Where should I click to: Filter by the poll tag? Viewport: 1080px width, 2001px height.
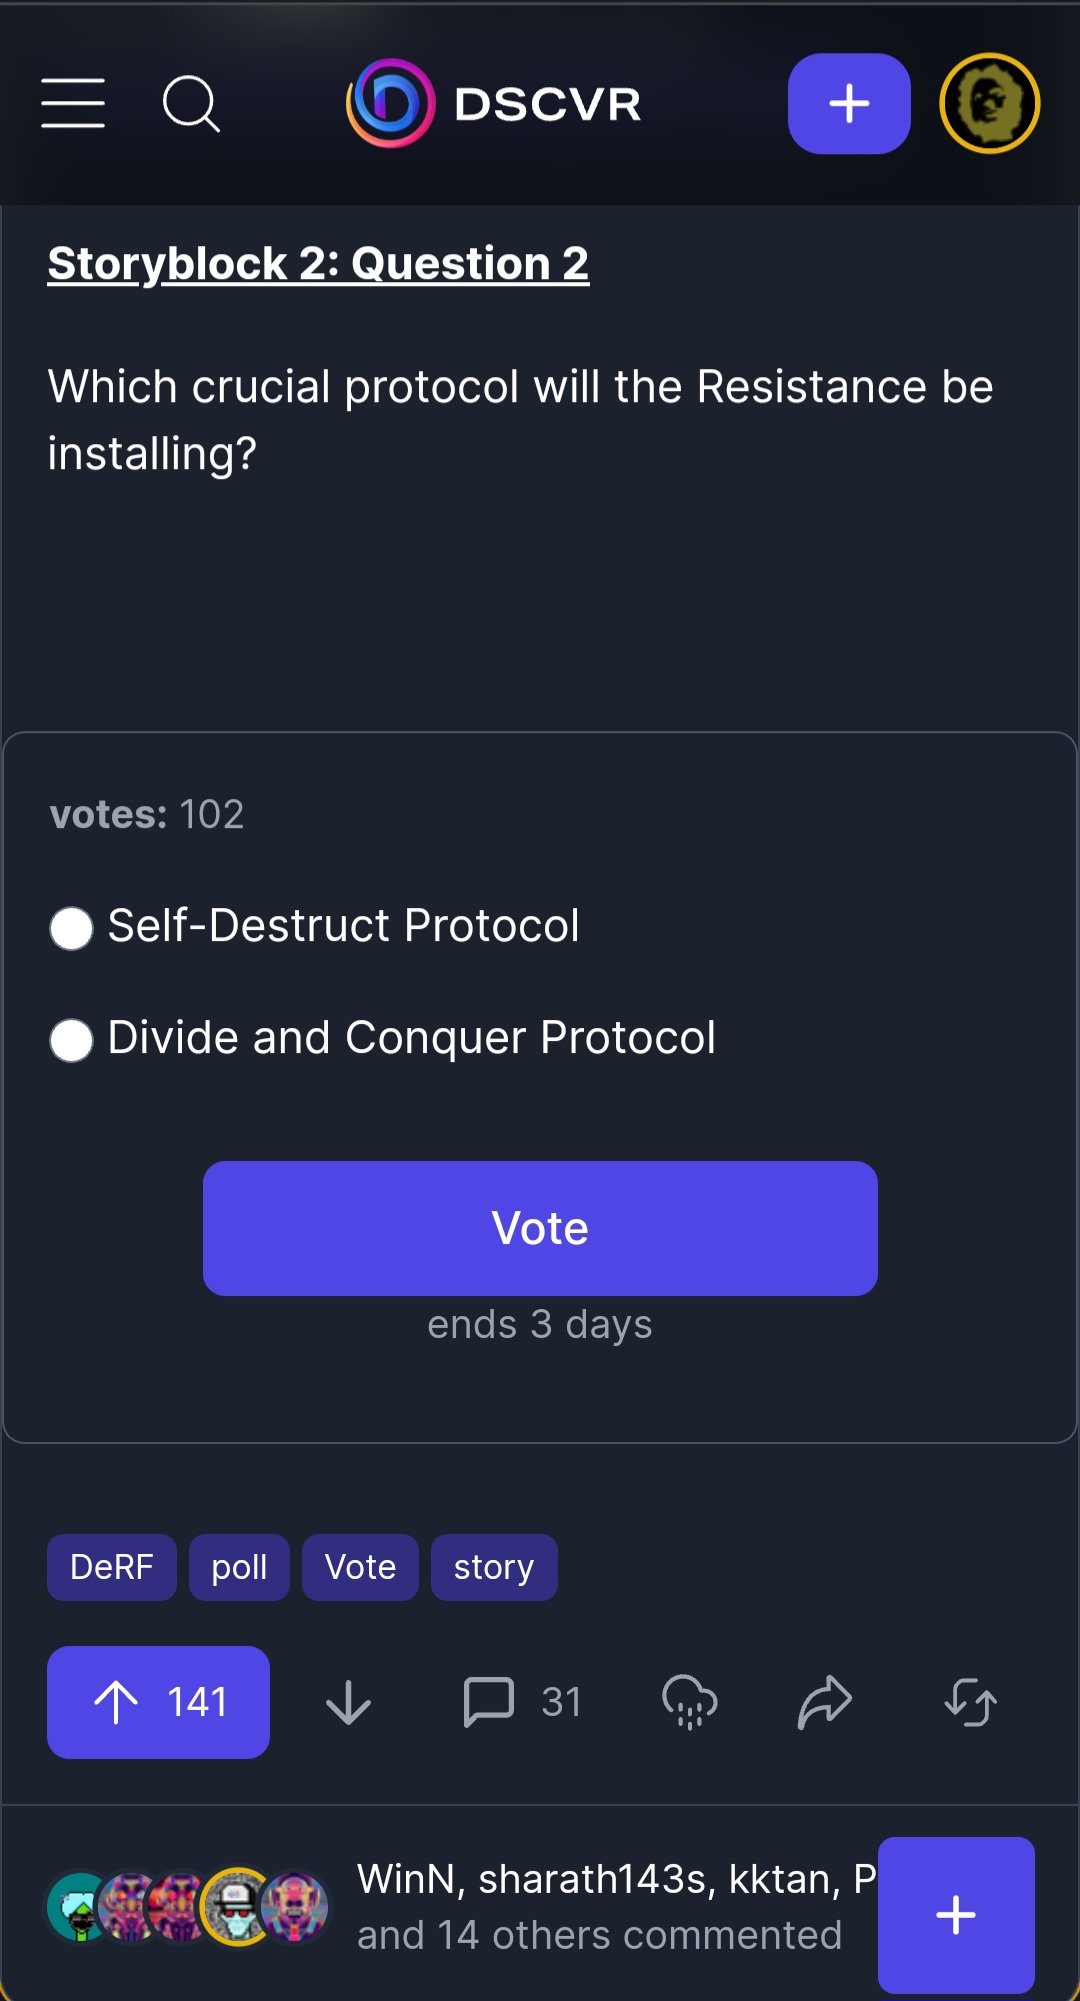(x=239, y=1567)
